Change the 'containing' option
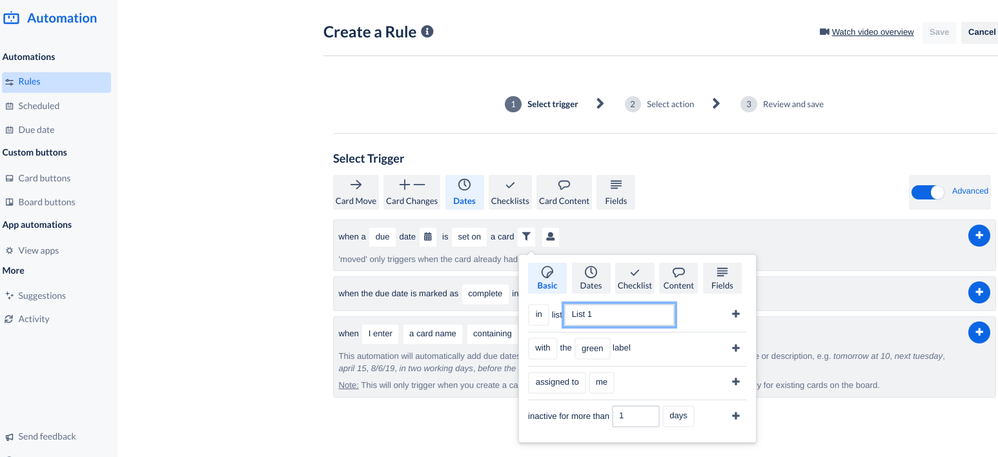The height and width of the screenshot is (457, 998). (492, 334)
